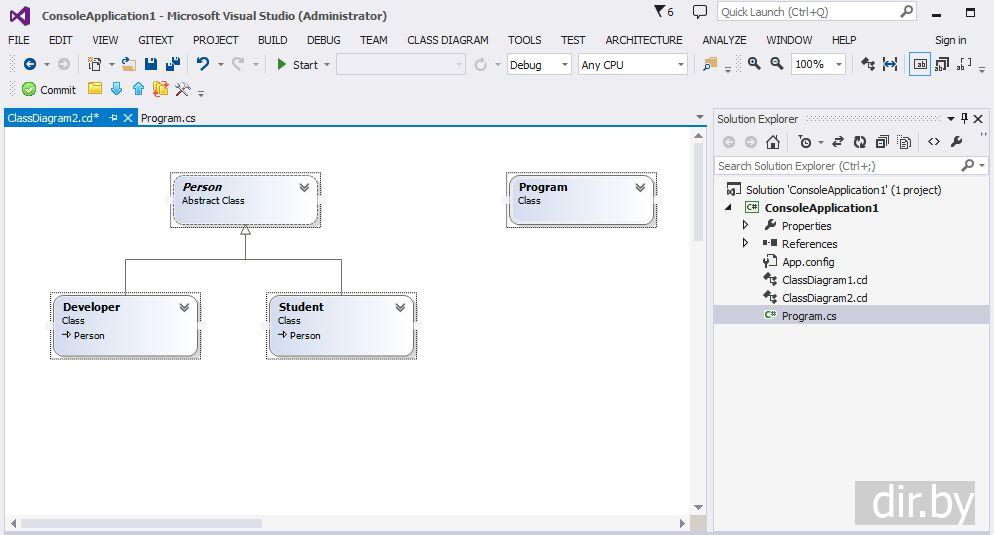Click the Undo arrow icon
This screenshot has width=994, height=535.
tap(203, 64)
